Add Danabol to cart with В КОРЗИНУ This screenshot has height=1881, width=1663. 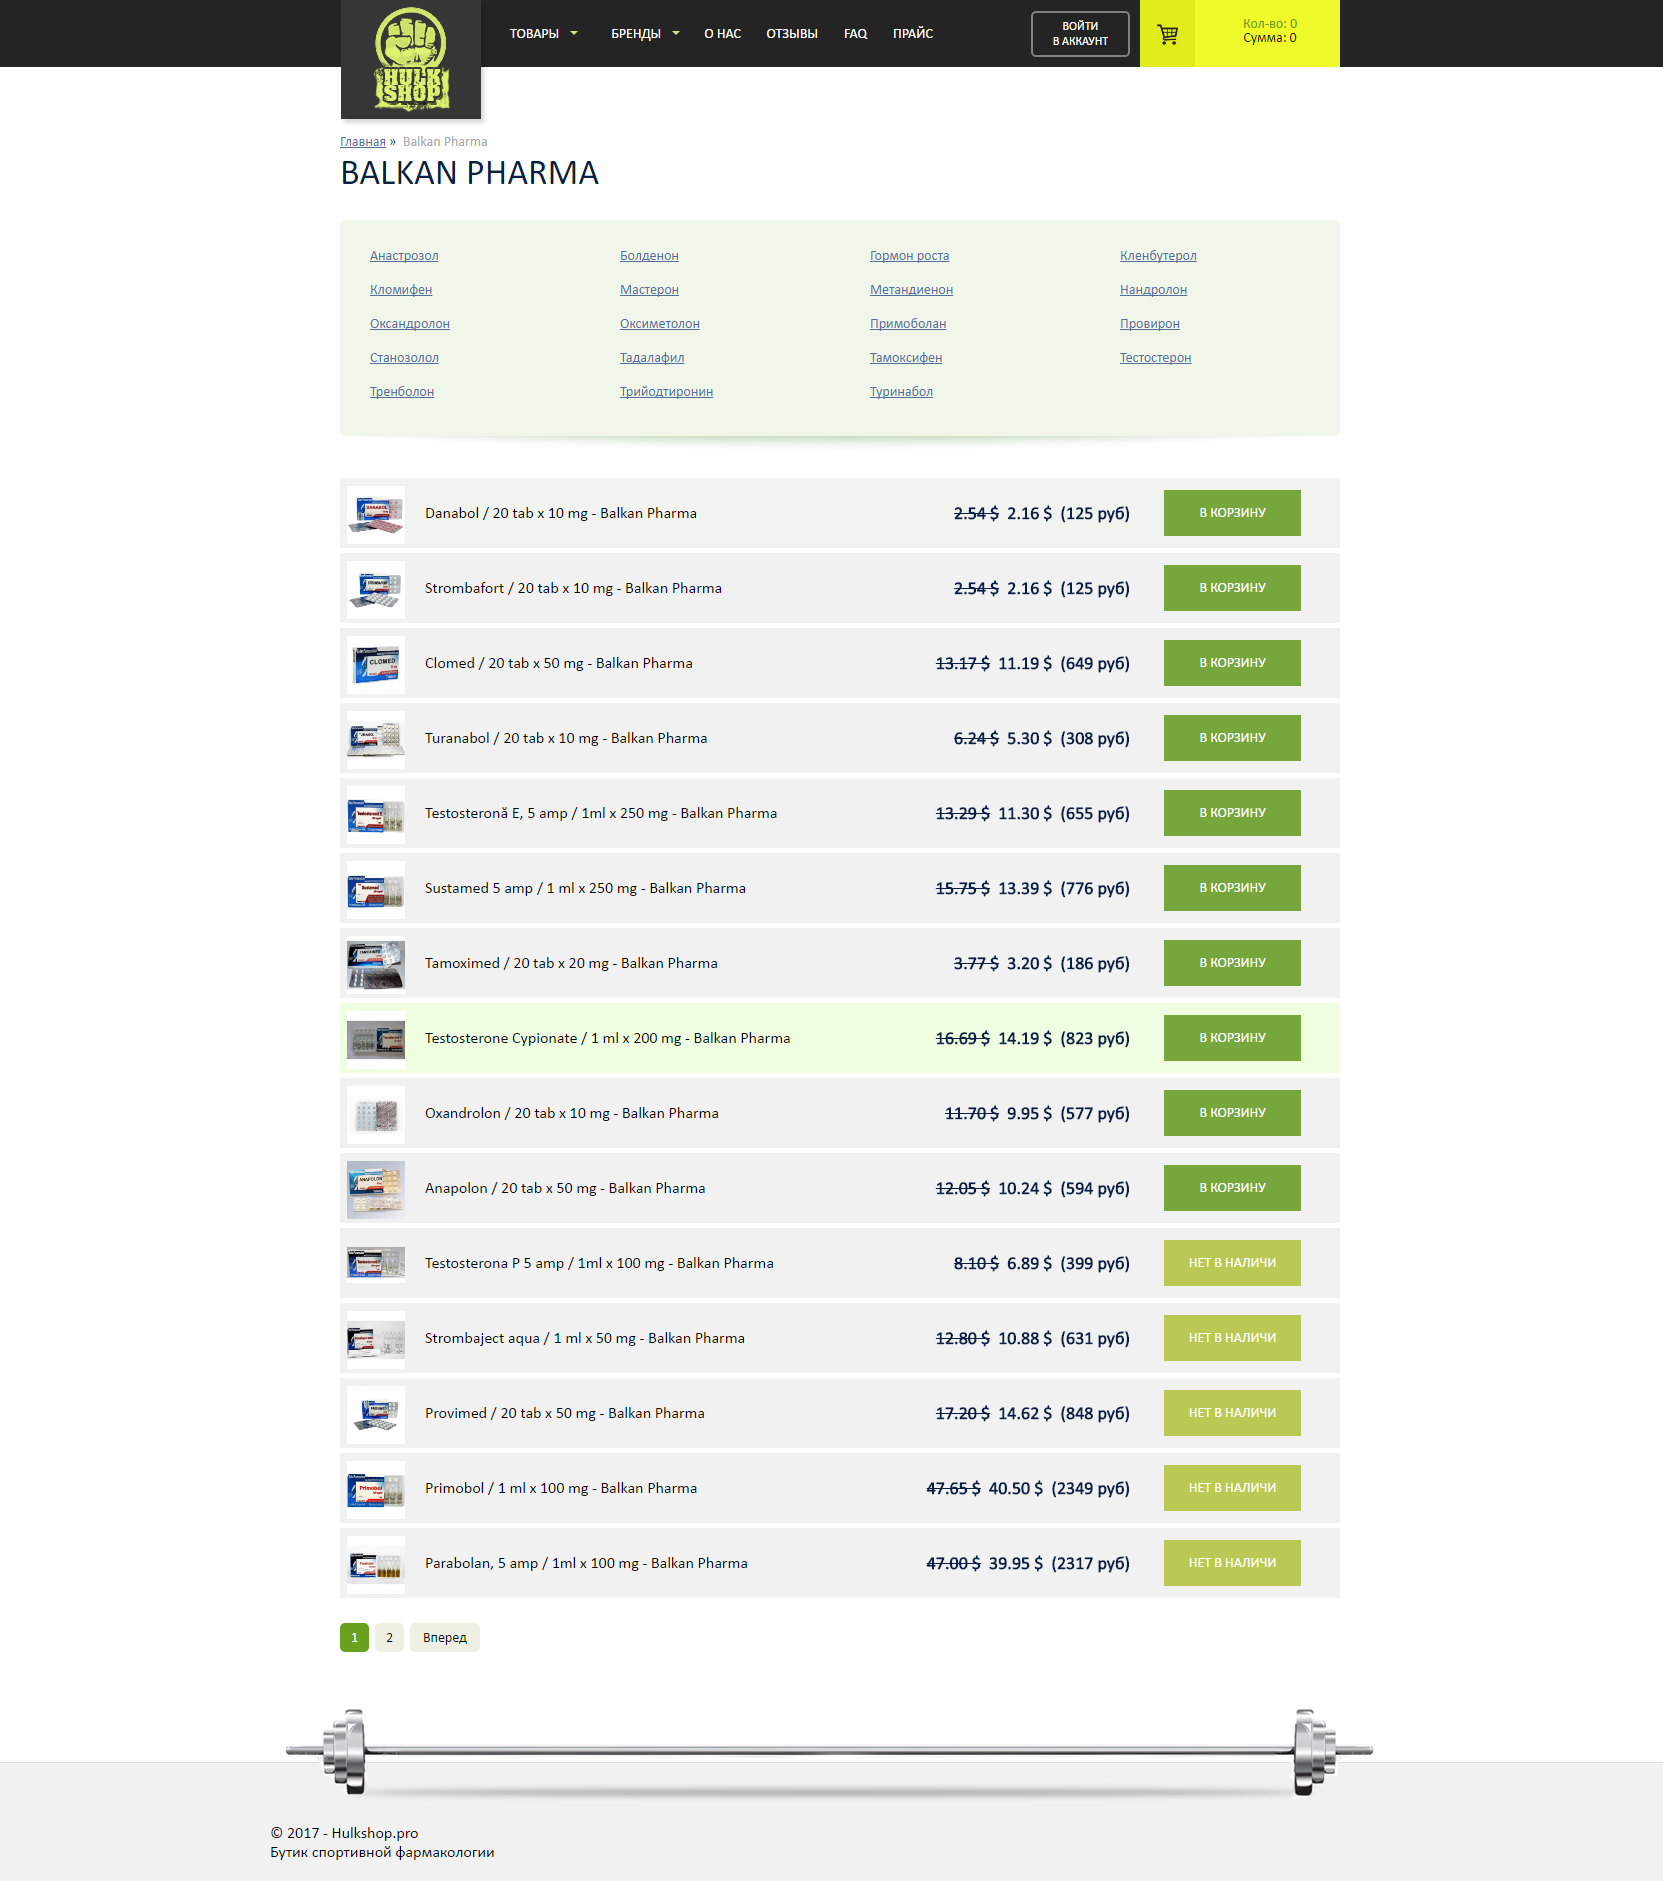point(1232,513)
